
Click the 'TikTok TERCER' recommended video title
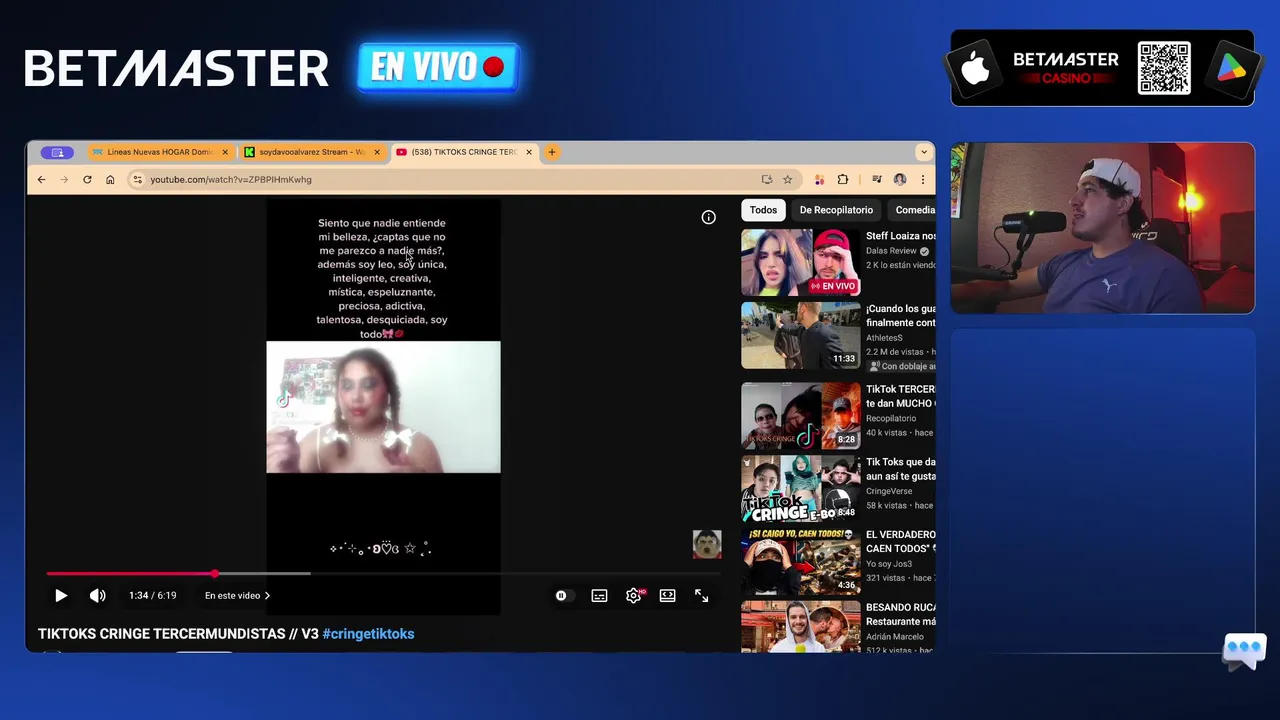[900, 396]
